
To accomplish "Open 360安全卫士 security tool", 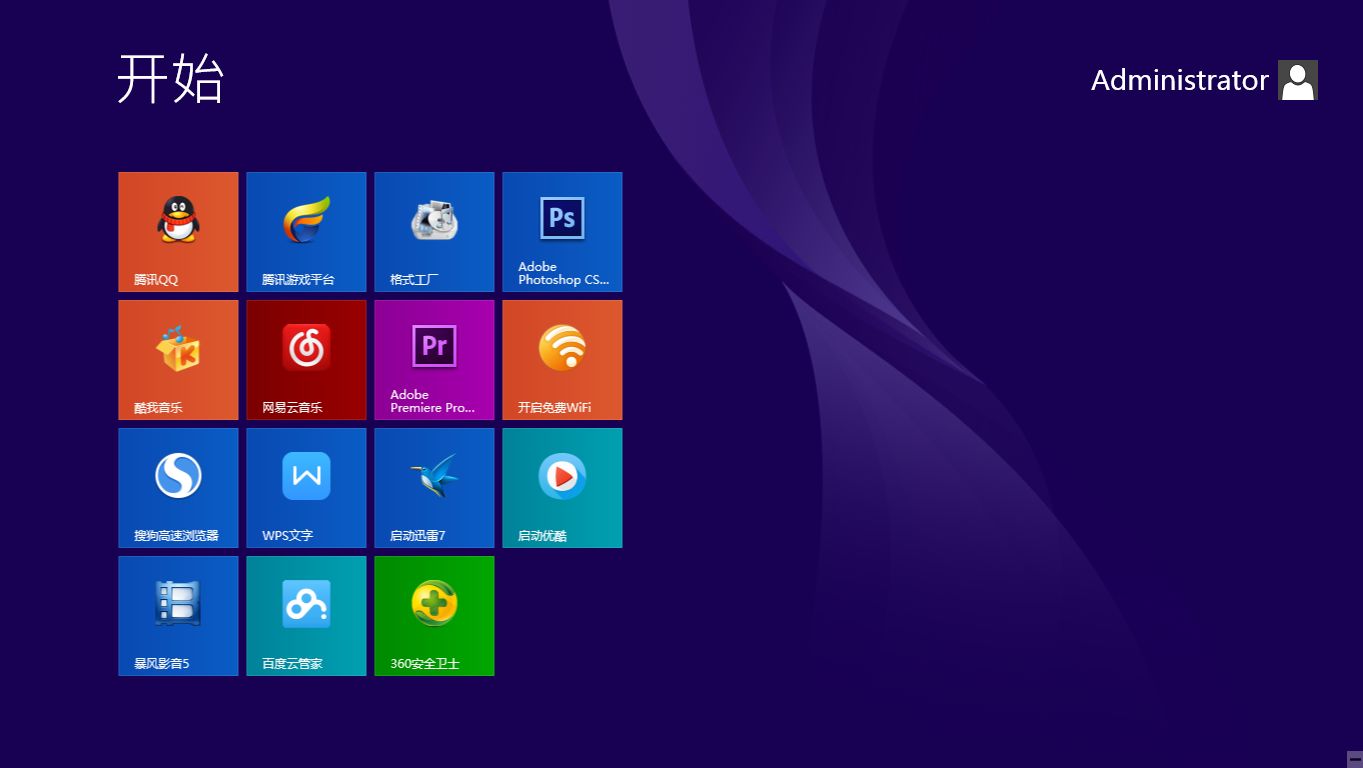I will [433, 615].
